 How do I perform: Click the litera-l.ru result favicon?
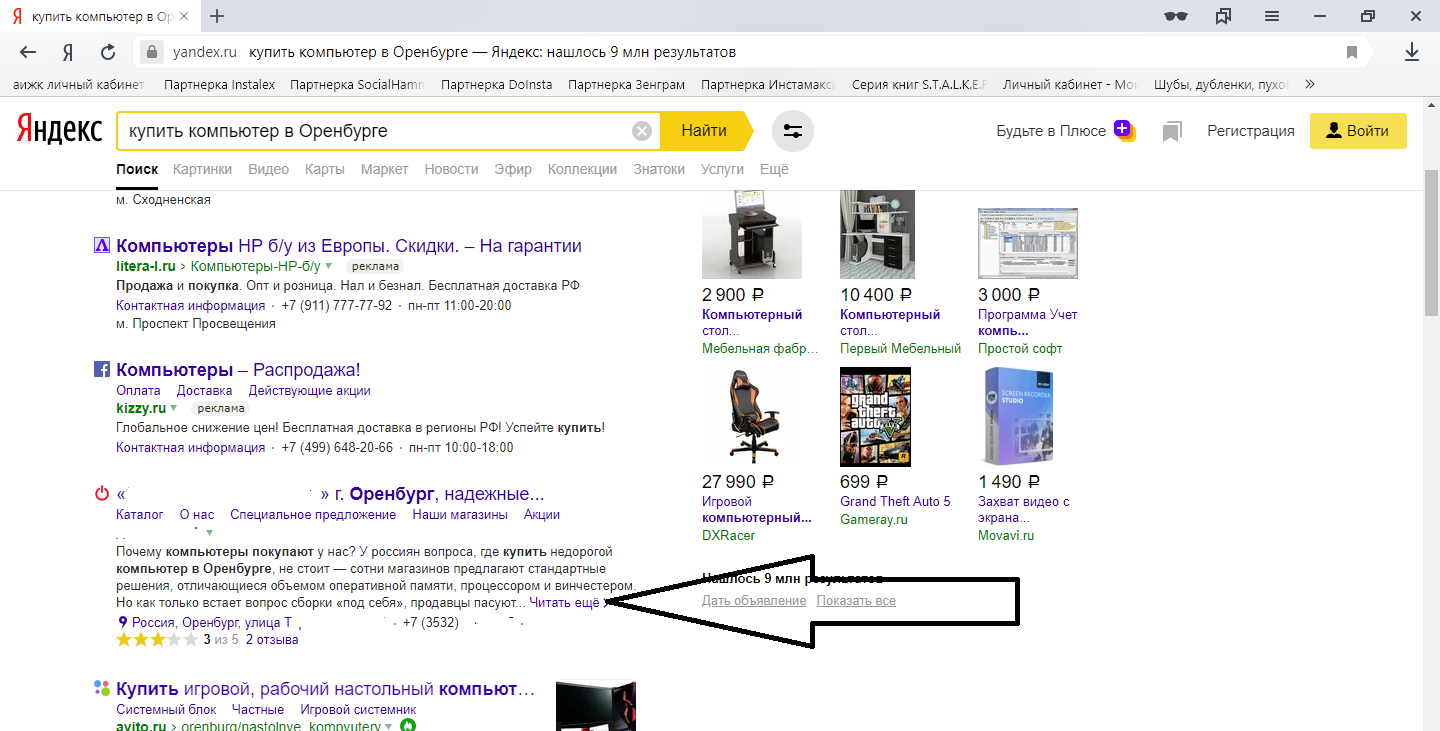[101, 246]
